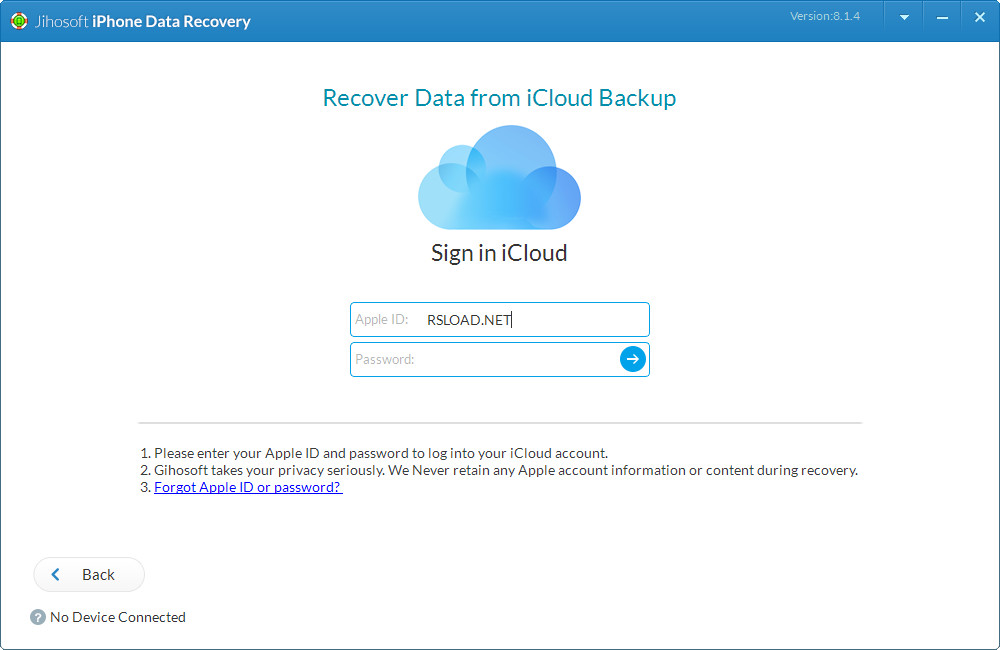Open the Forgot Apple ID or password link
Image resolution: width=1000 pixels, height=650 pixels.
248,487
